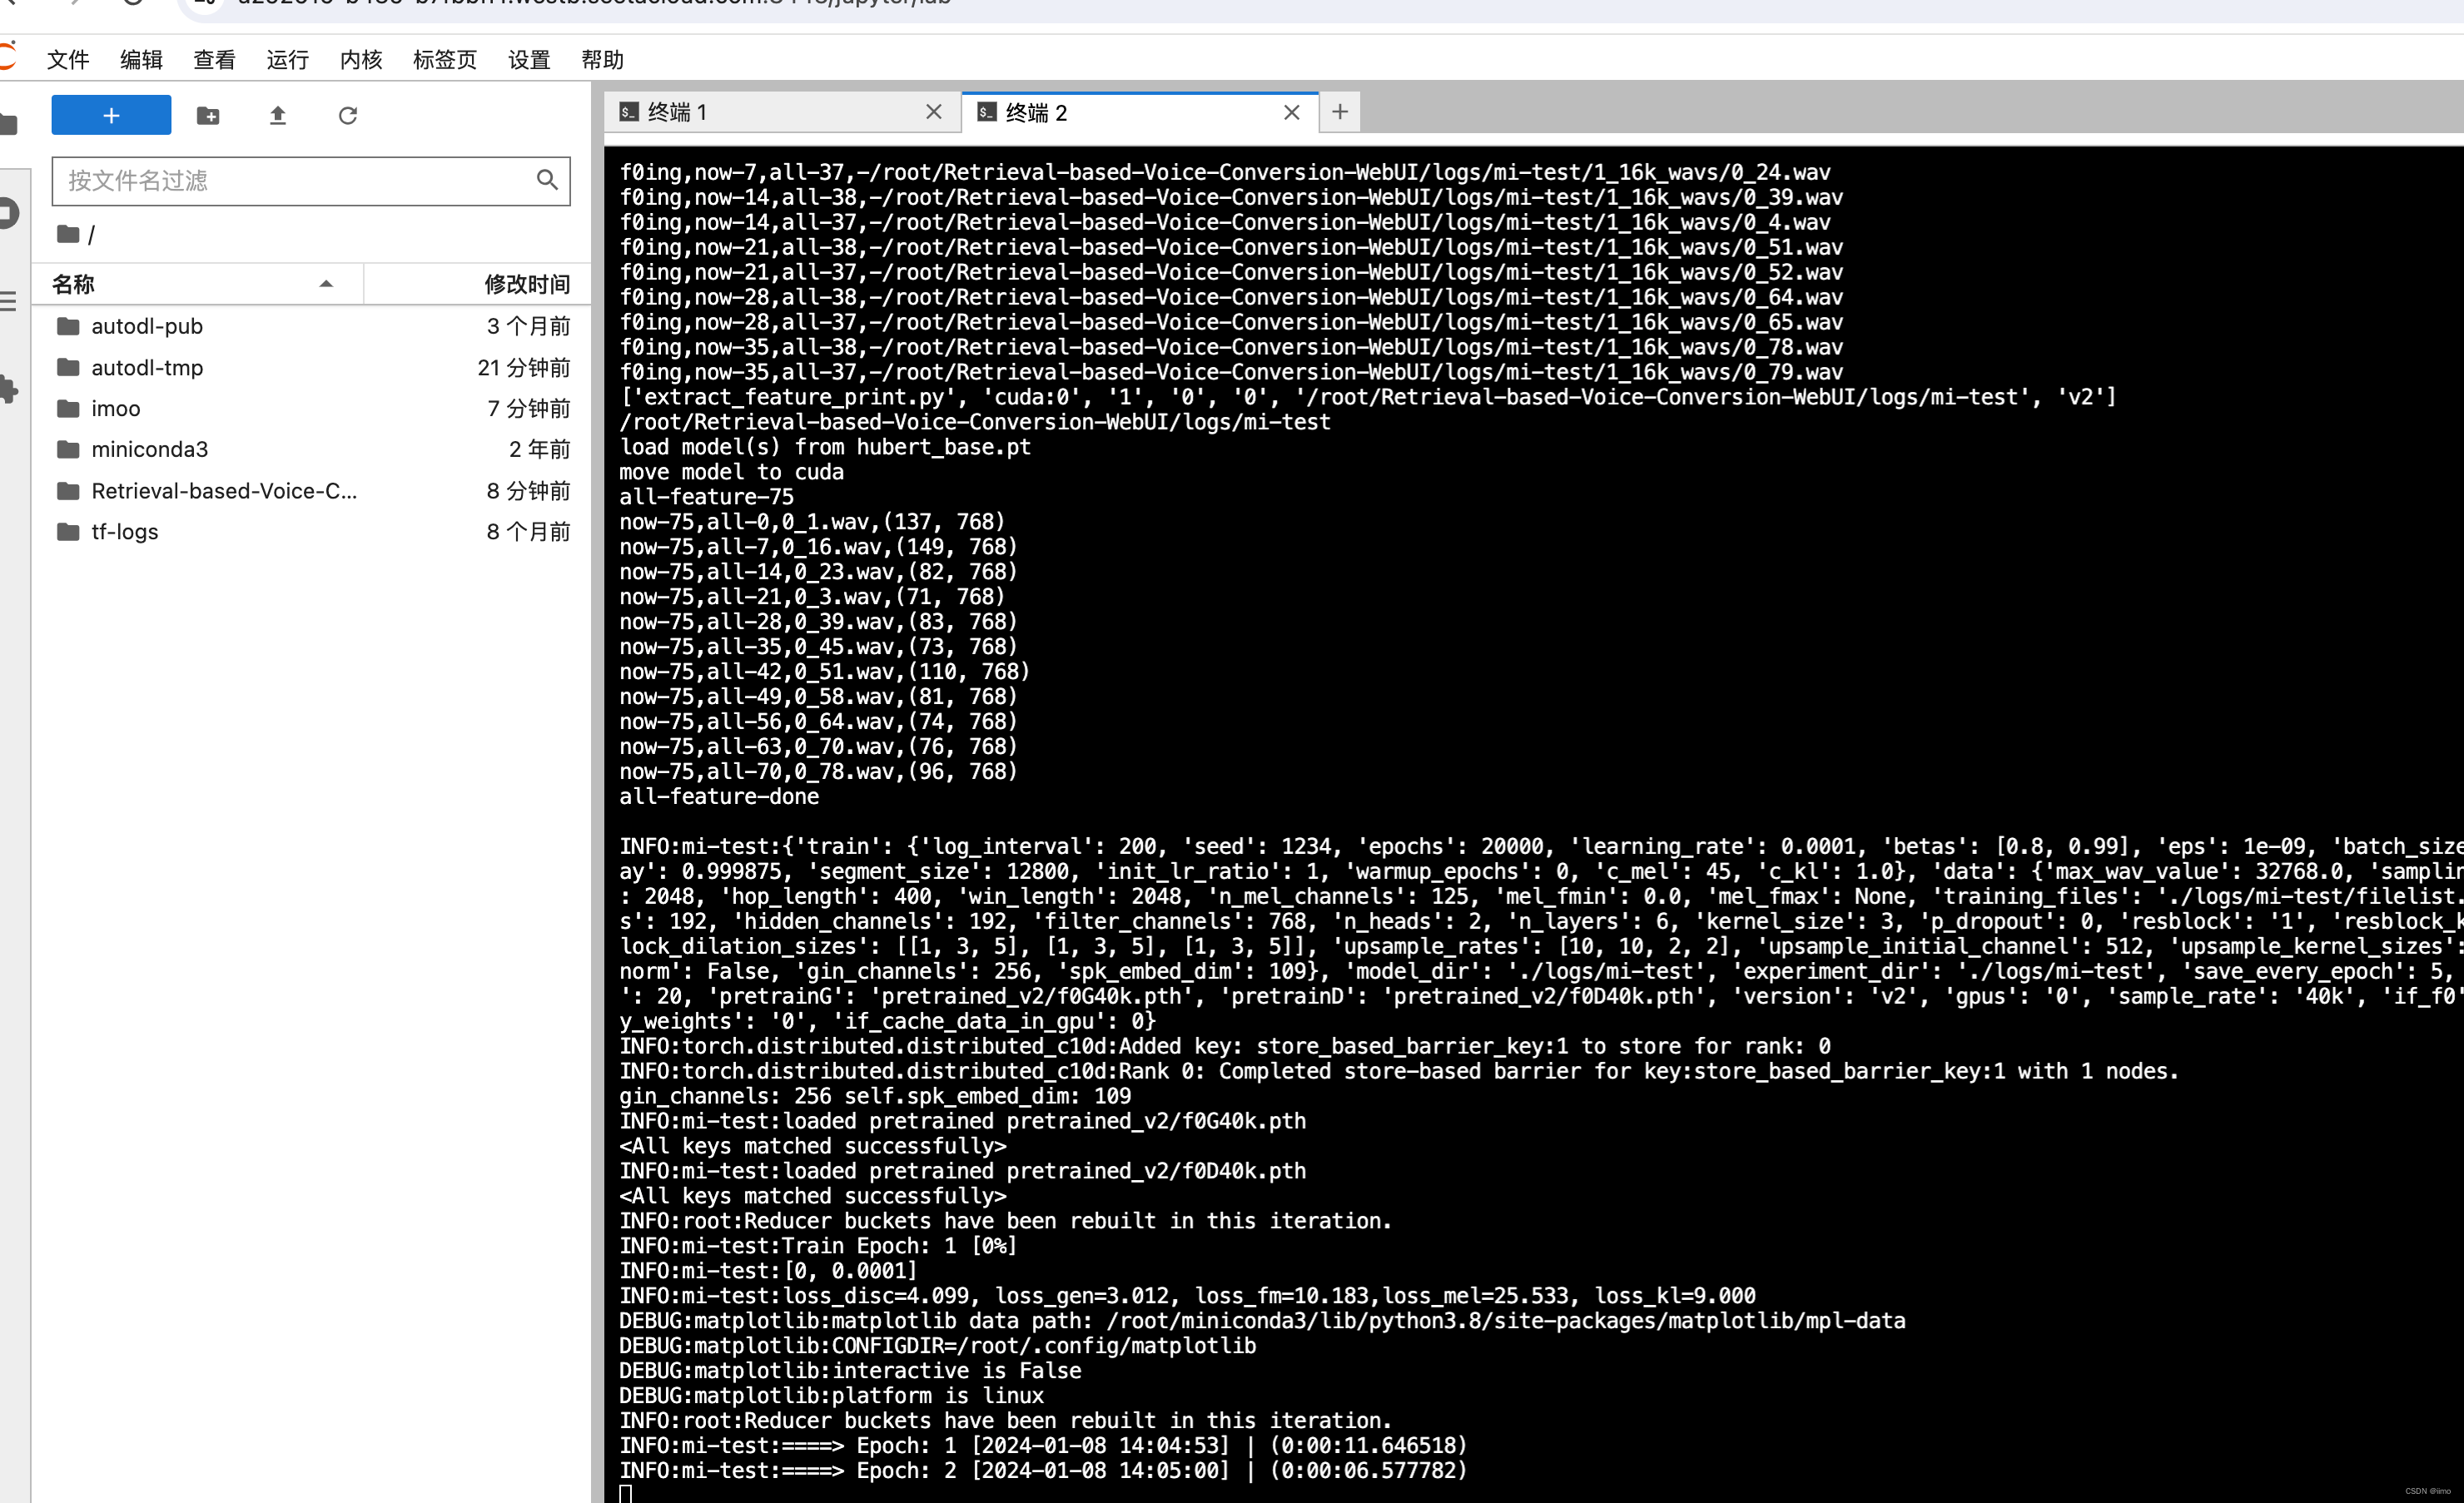Sort files by 修改时间 column

click(526, 284)
